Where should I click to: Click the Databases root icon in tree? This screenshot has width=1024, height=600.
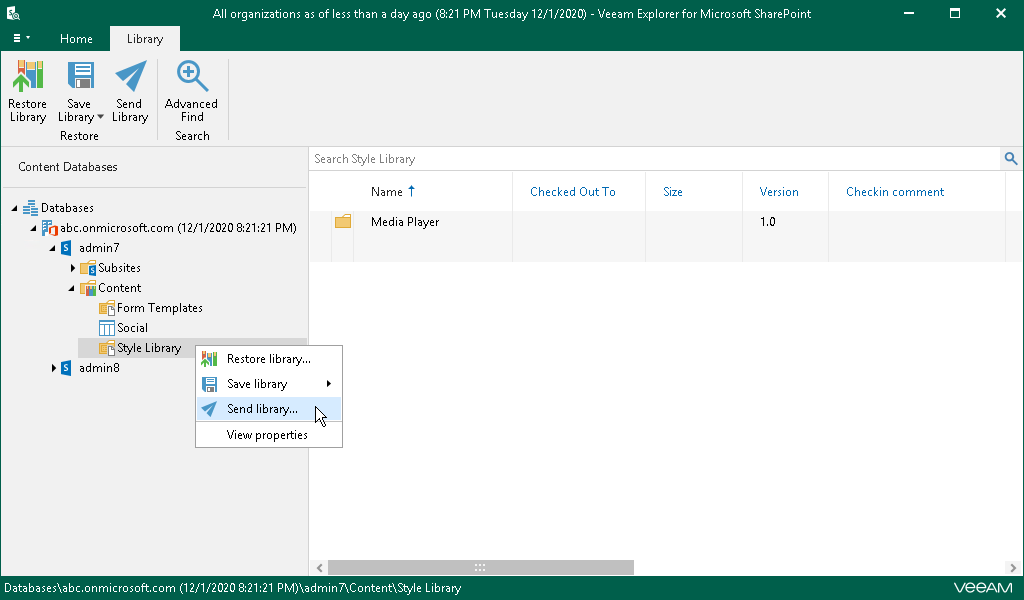pos(30,208)
